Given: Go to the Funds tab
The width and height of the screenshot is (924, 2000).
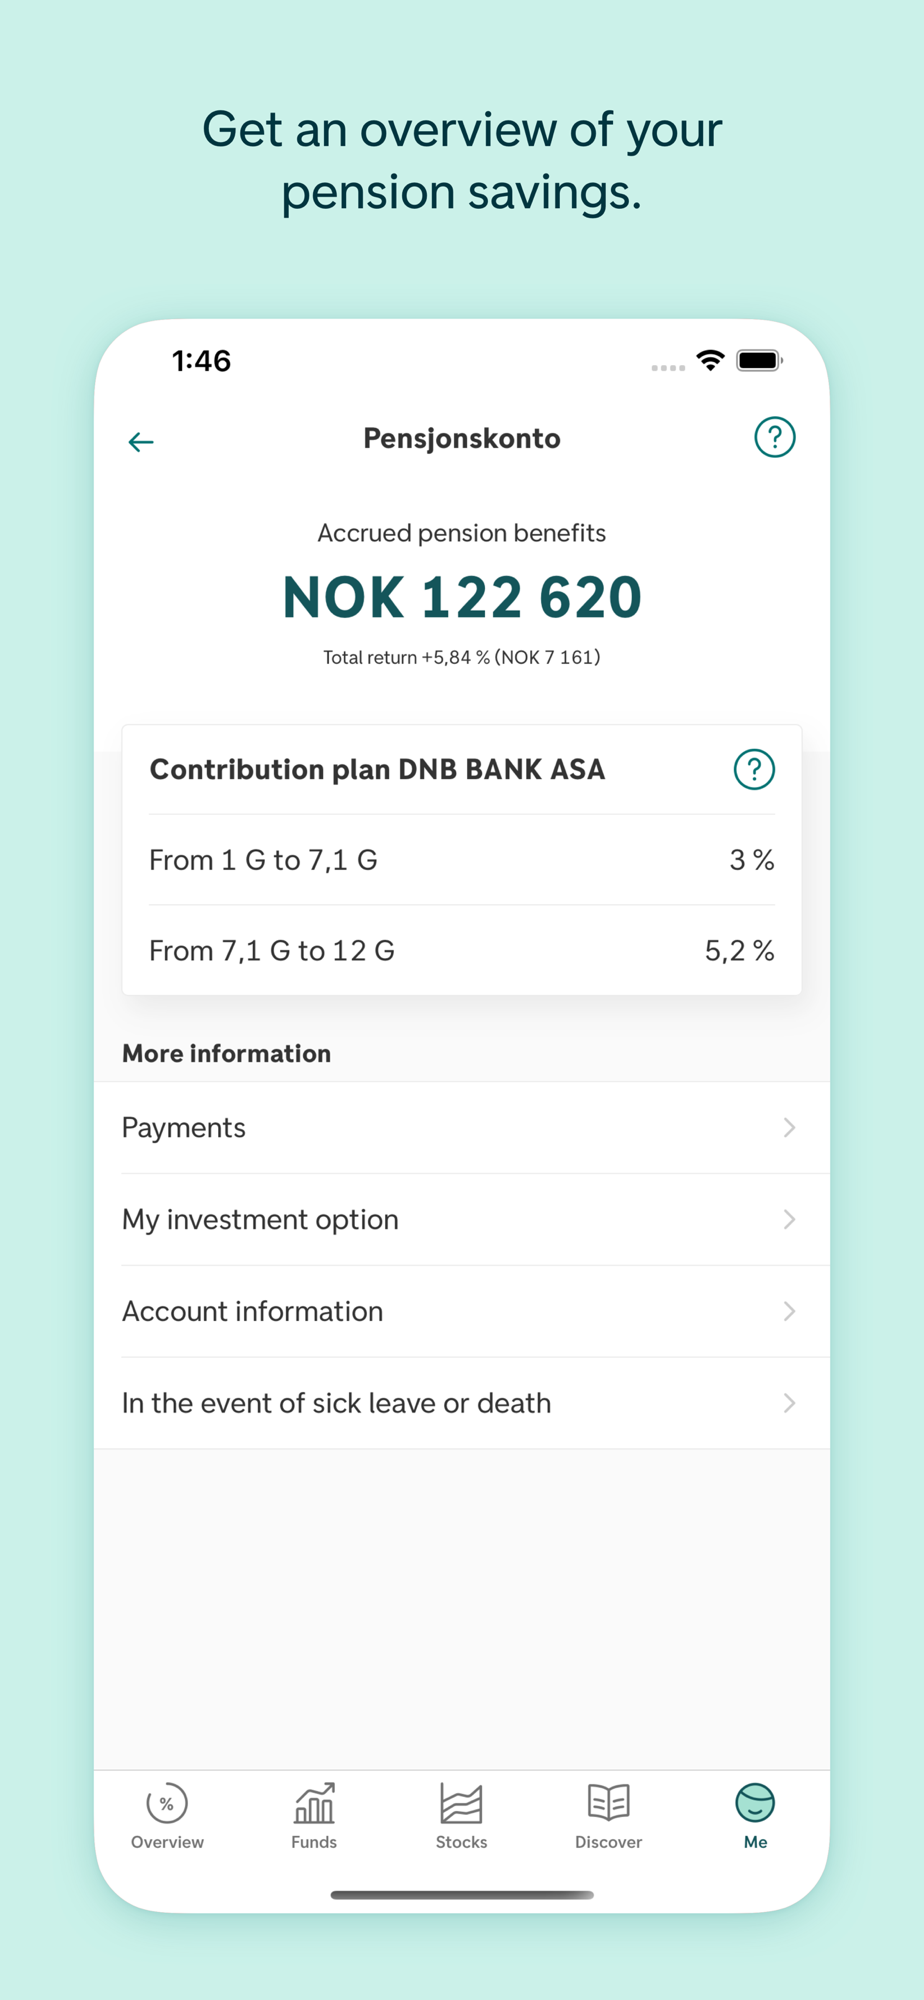Looking at the screenshot, I should pos(314,1804).
